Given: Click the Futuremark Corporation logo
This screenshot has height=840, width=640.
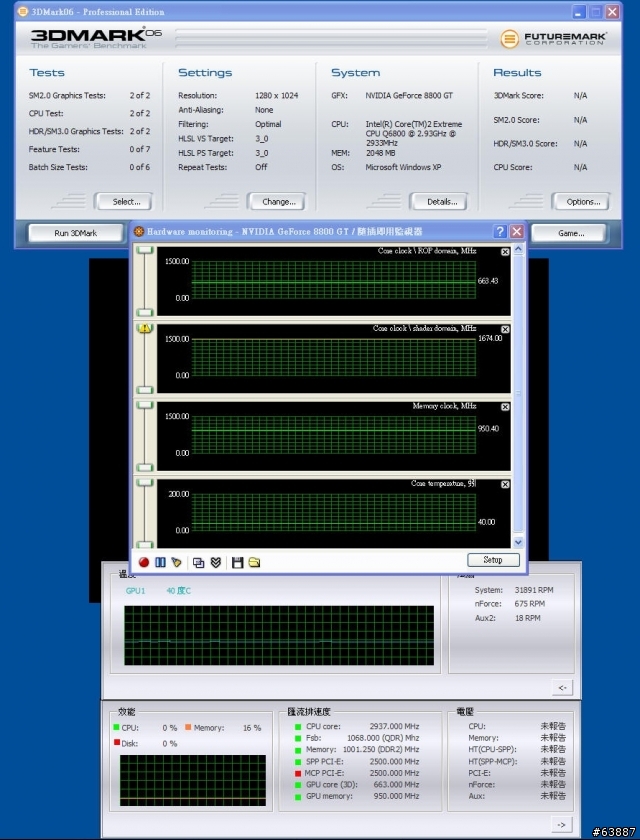Looking at the screenshot, I should 553,39.
